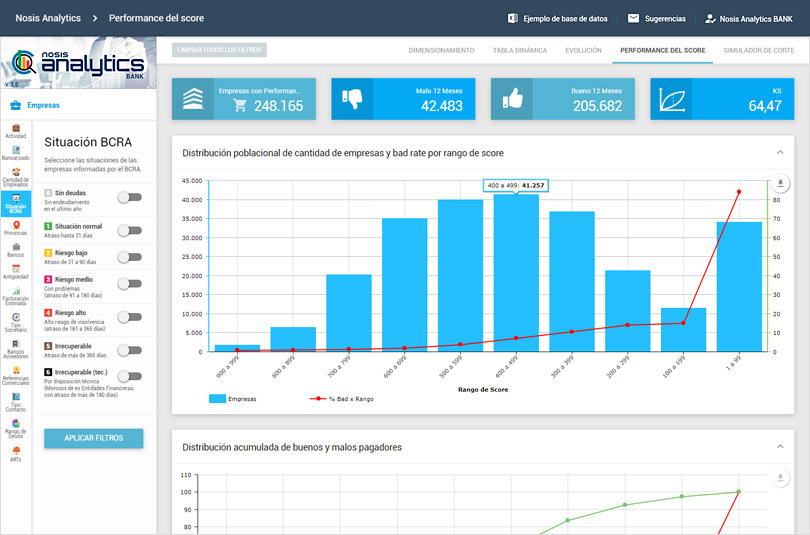Open the Simulador de Corte tab

(758, 50)
